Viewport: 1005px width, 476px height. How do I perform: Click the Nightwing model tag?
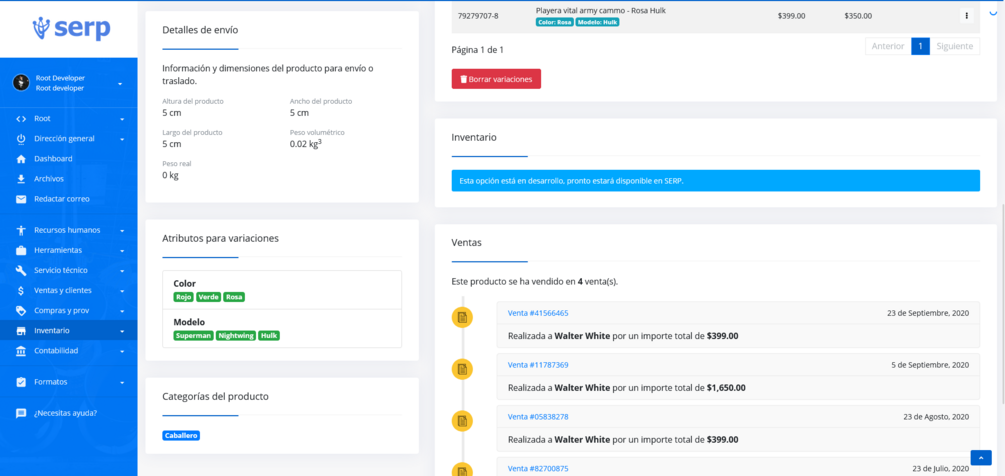[x=235, y=336]
